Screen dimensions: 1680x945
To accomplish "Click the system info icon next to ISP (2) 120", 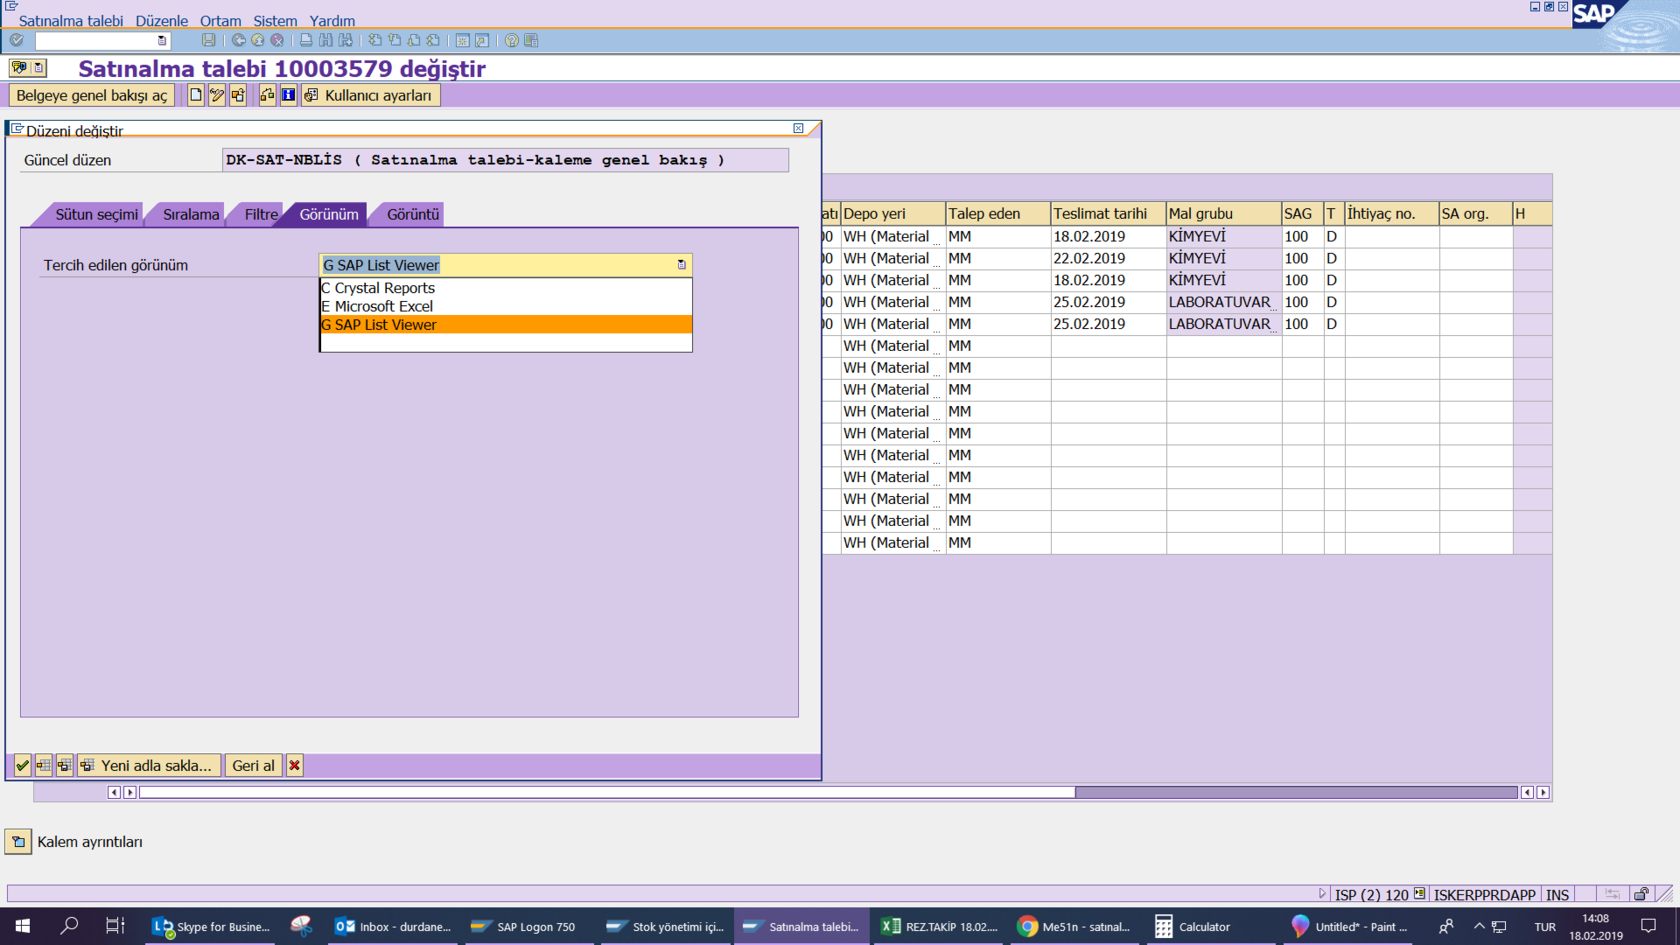I will (x=1420, y=894).
